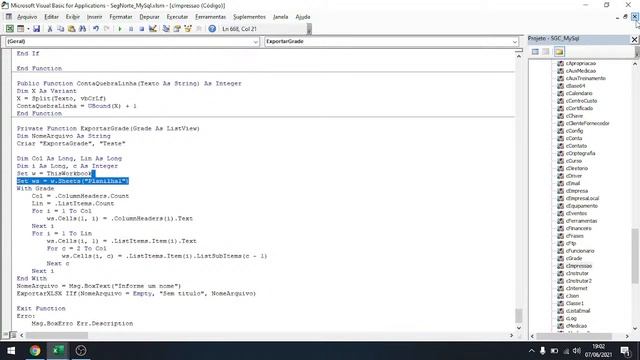The image size is (640, 360).
Task: Open the Properties Window toolbar icon
Action: (x=177, y=29)
